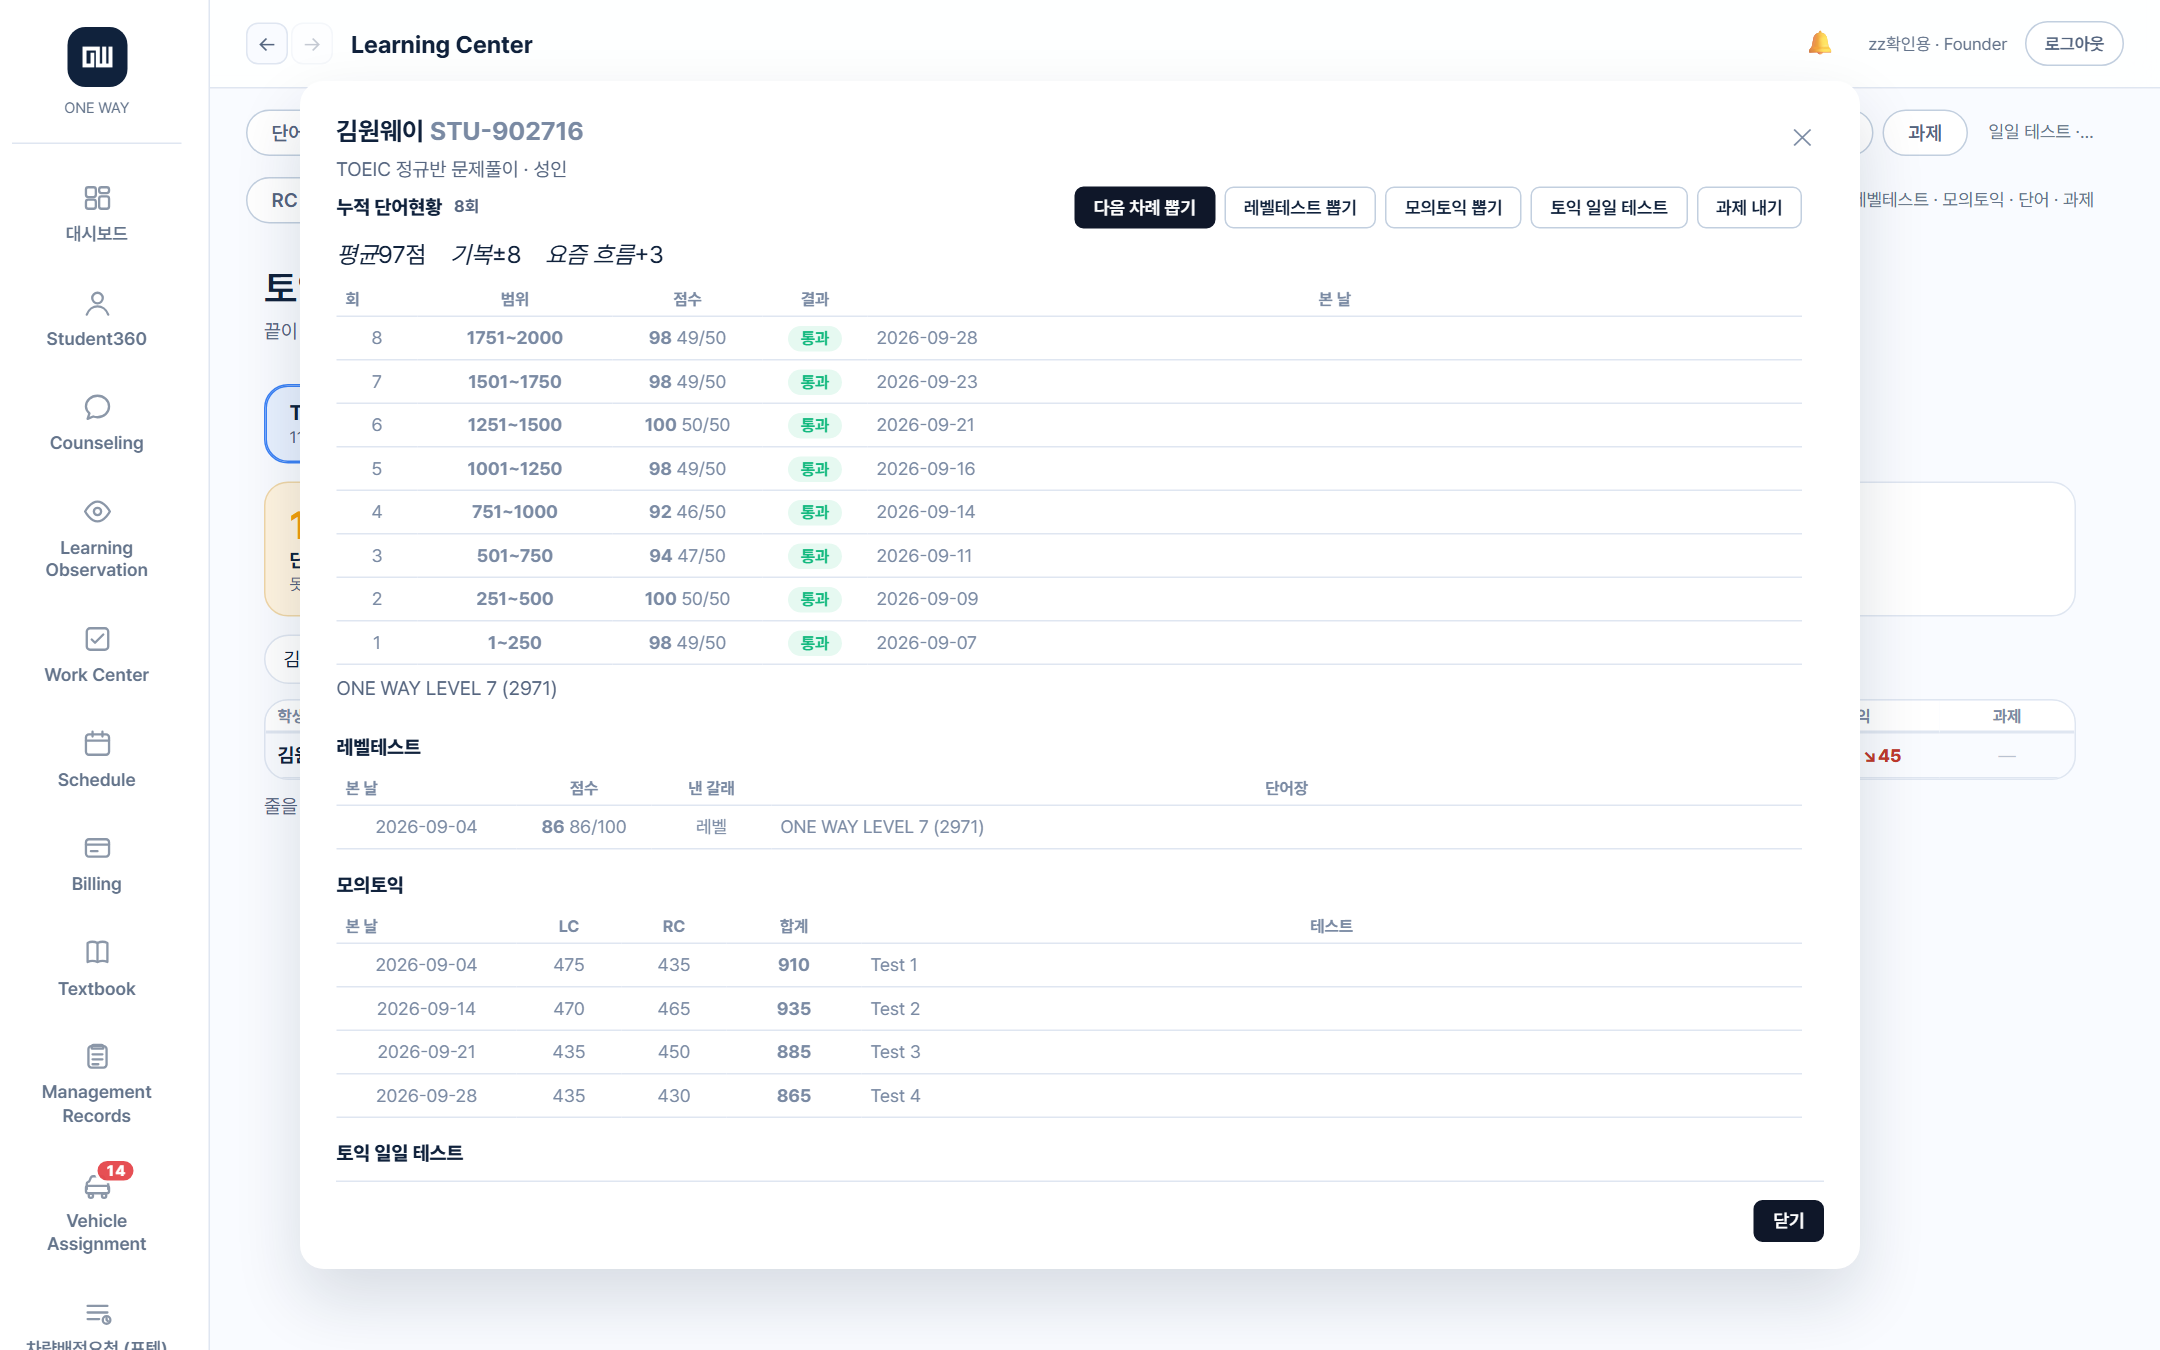This screenshot has width=2160, height=1350.
Task: Click the Test 4 mock TOEIC entry
Action: tap(895, 1096)
